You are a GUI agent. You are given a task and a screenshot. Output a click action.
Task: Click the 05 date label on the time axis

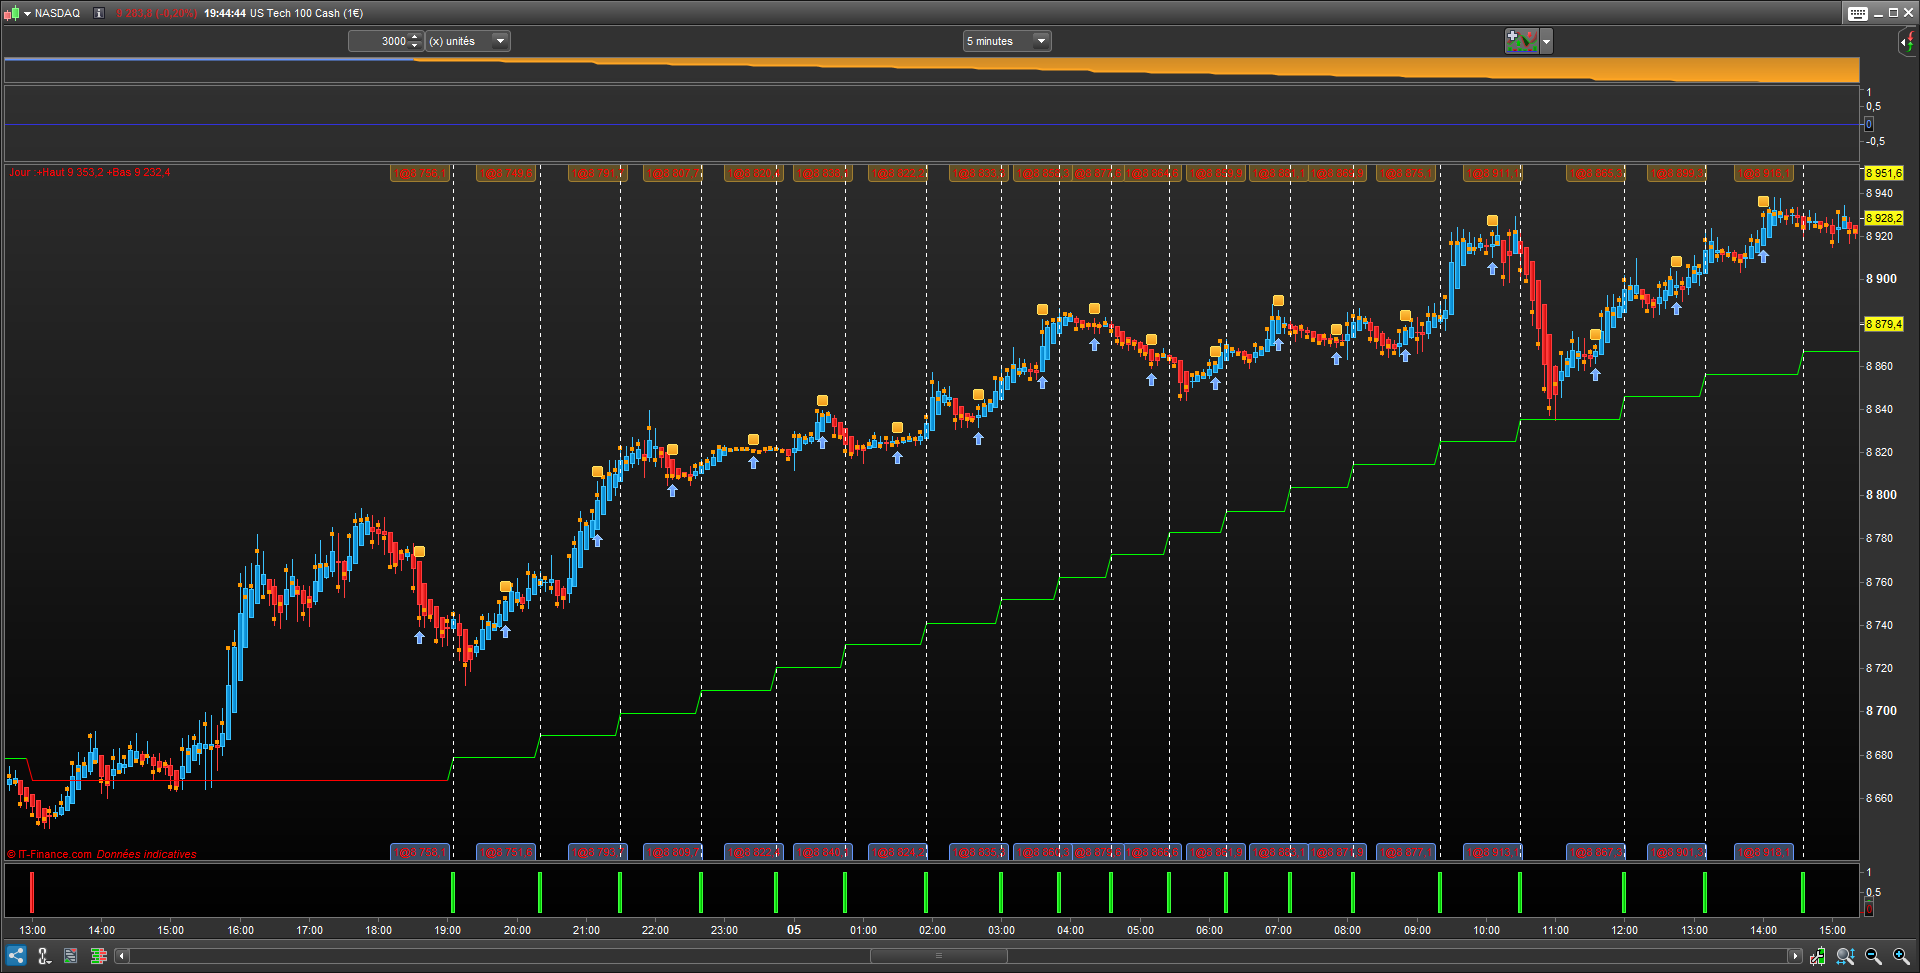(793, 930)
